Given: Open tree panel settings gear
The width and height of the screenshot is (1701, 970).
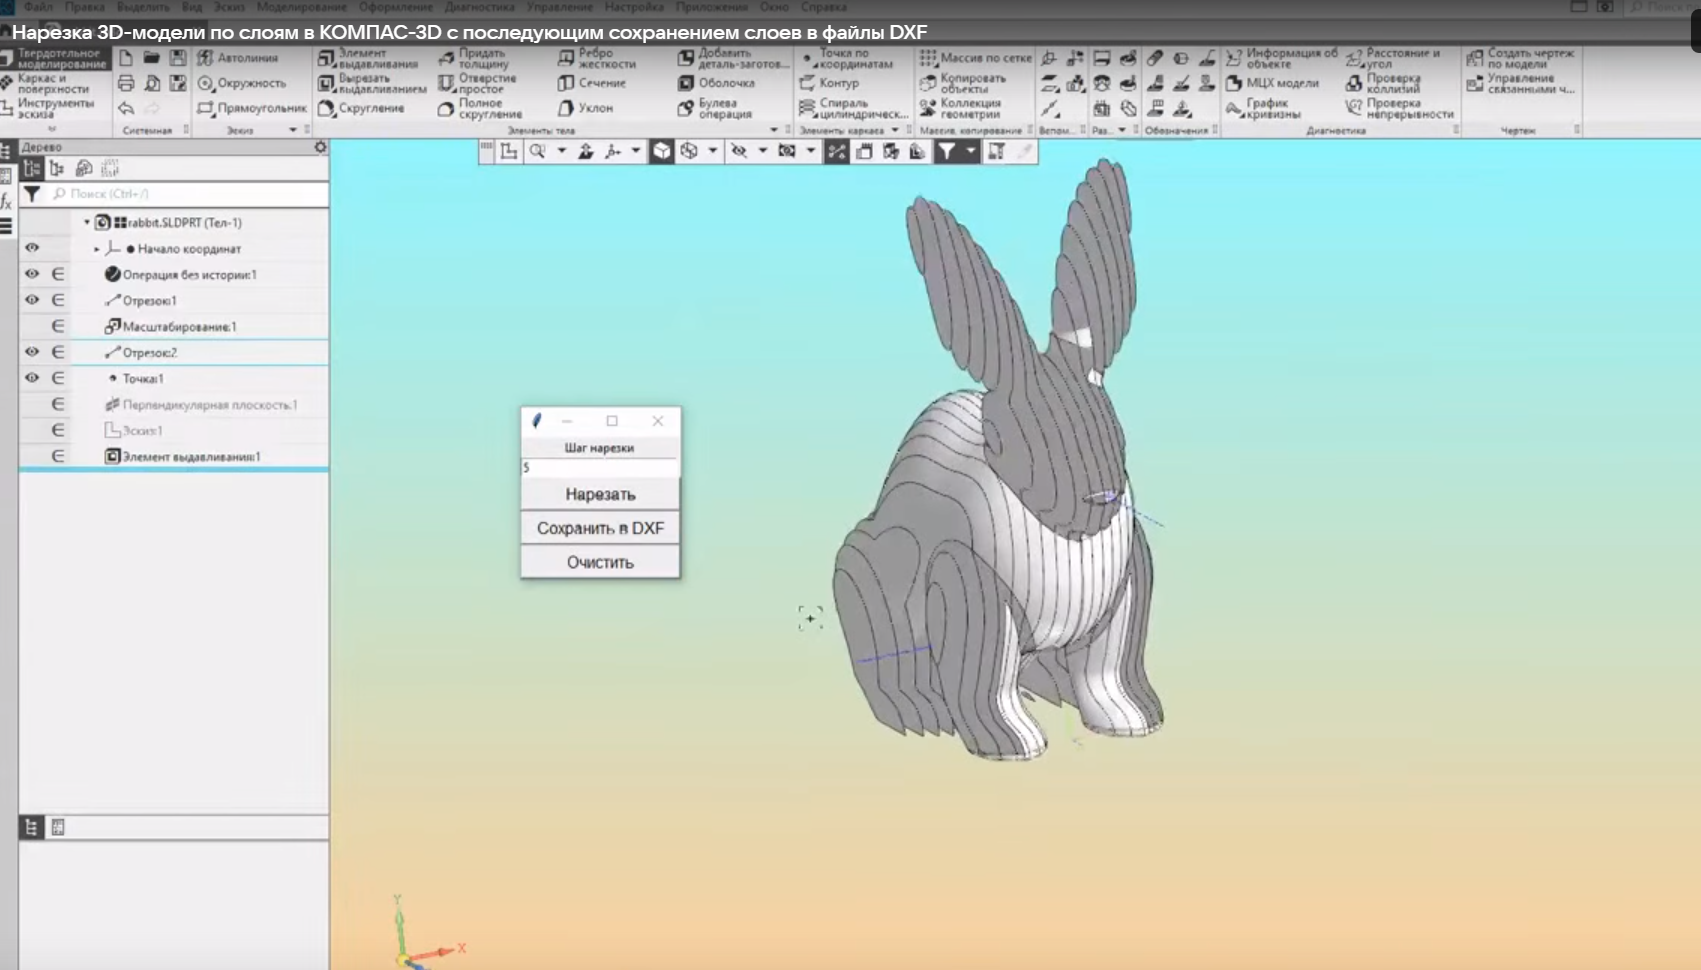Looking at the screenshot, I should (x=320, y=147).
